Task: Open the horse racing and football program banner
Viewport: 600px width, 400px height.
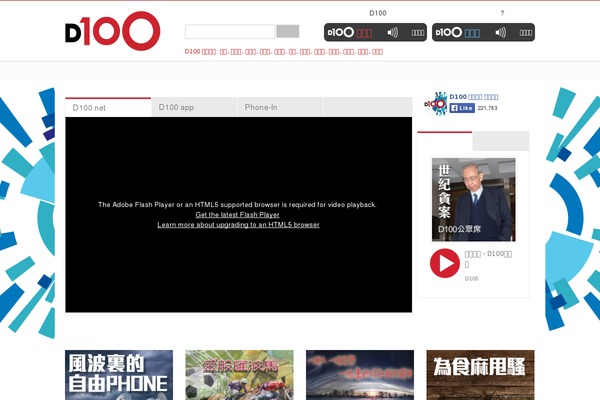Action: [x=240, y=375]
